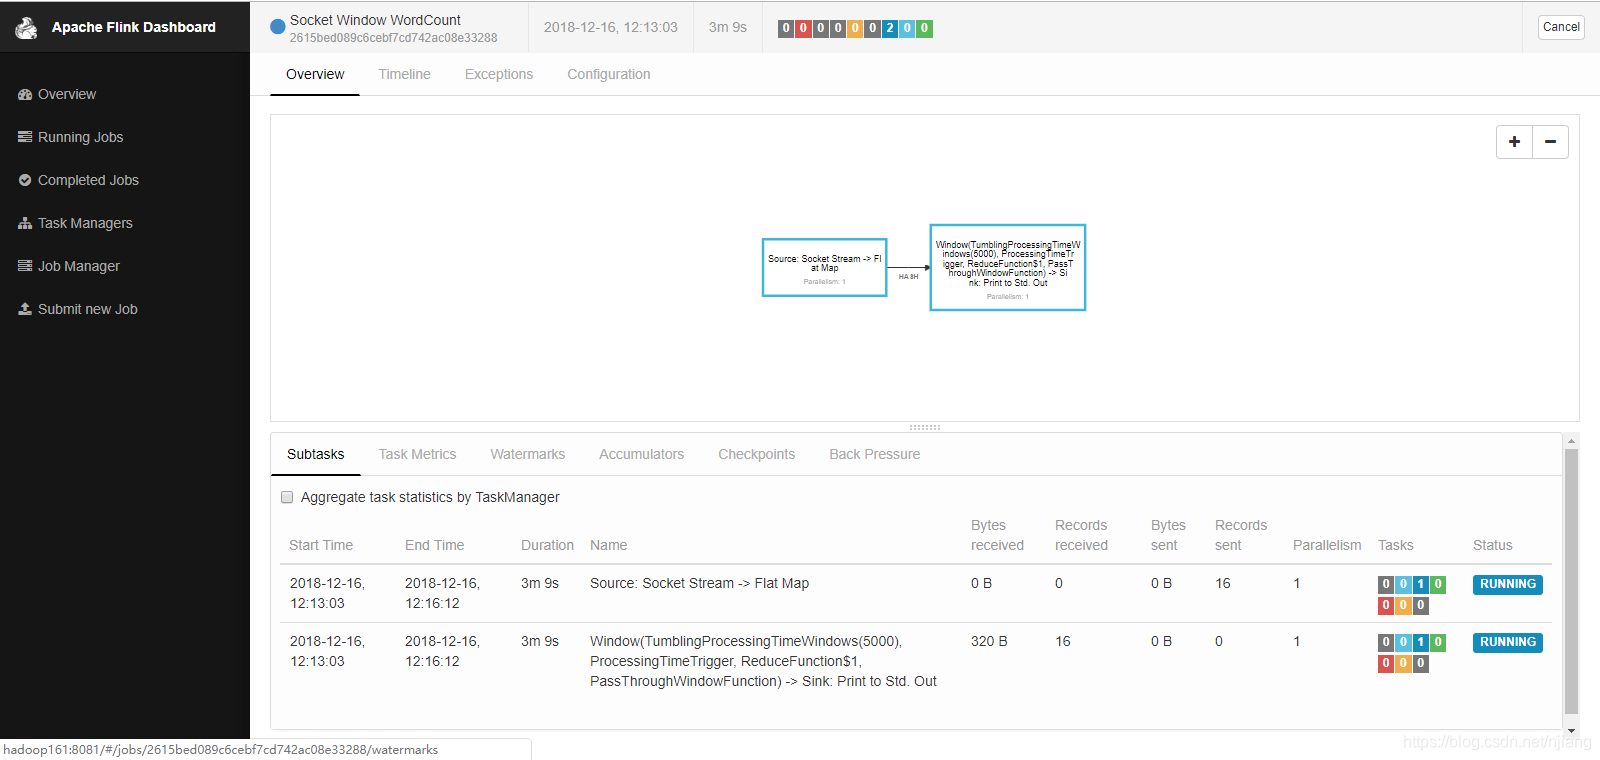Click the job ID 2615bed089c6cebf7cd742ac08e33288

[394, 38]
